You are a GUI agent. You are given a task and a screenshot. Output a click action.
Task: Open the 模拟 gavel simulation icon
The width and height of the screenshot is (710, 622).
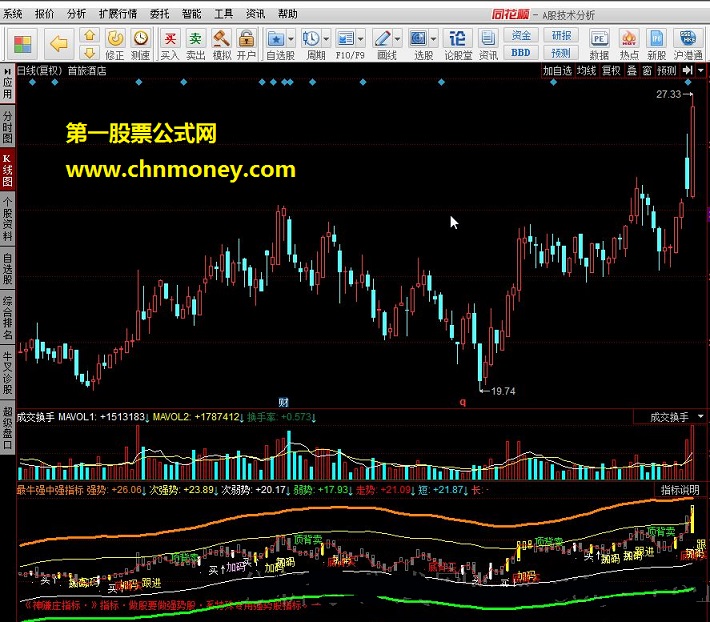[x=221, y=38]
